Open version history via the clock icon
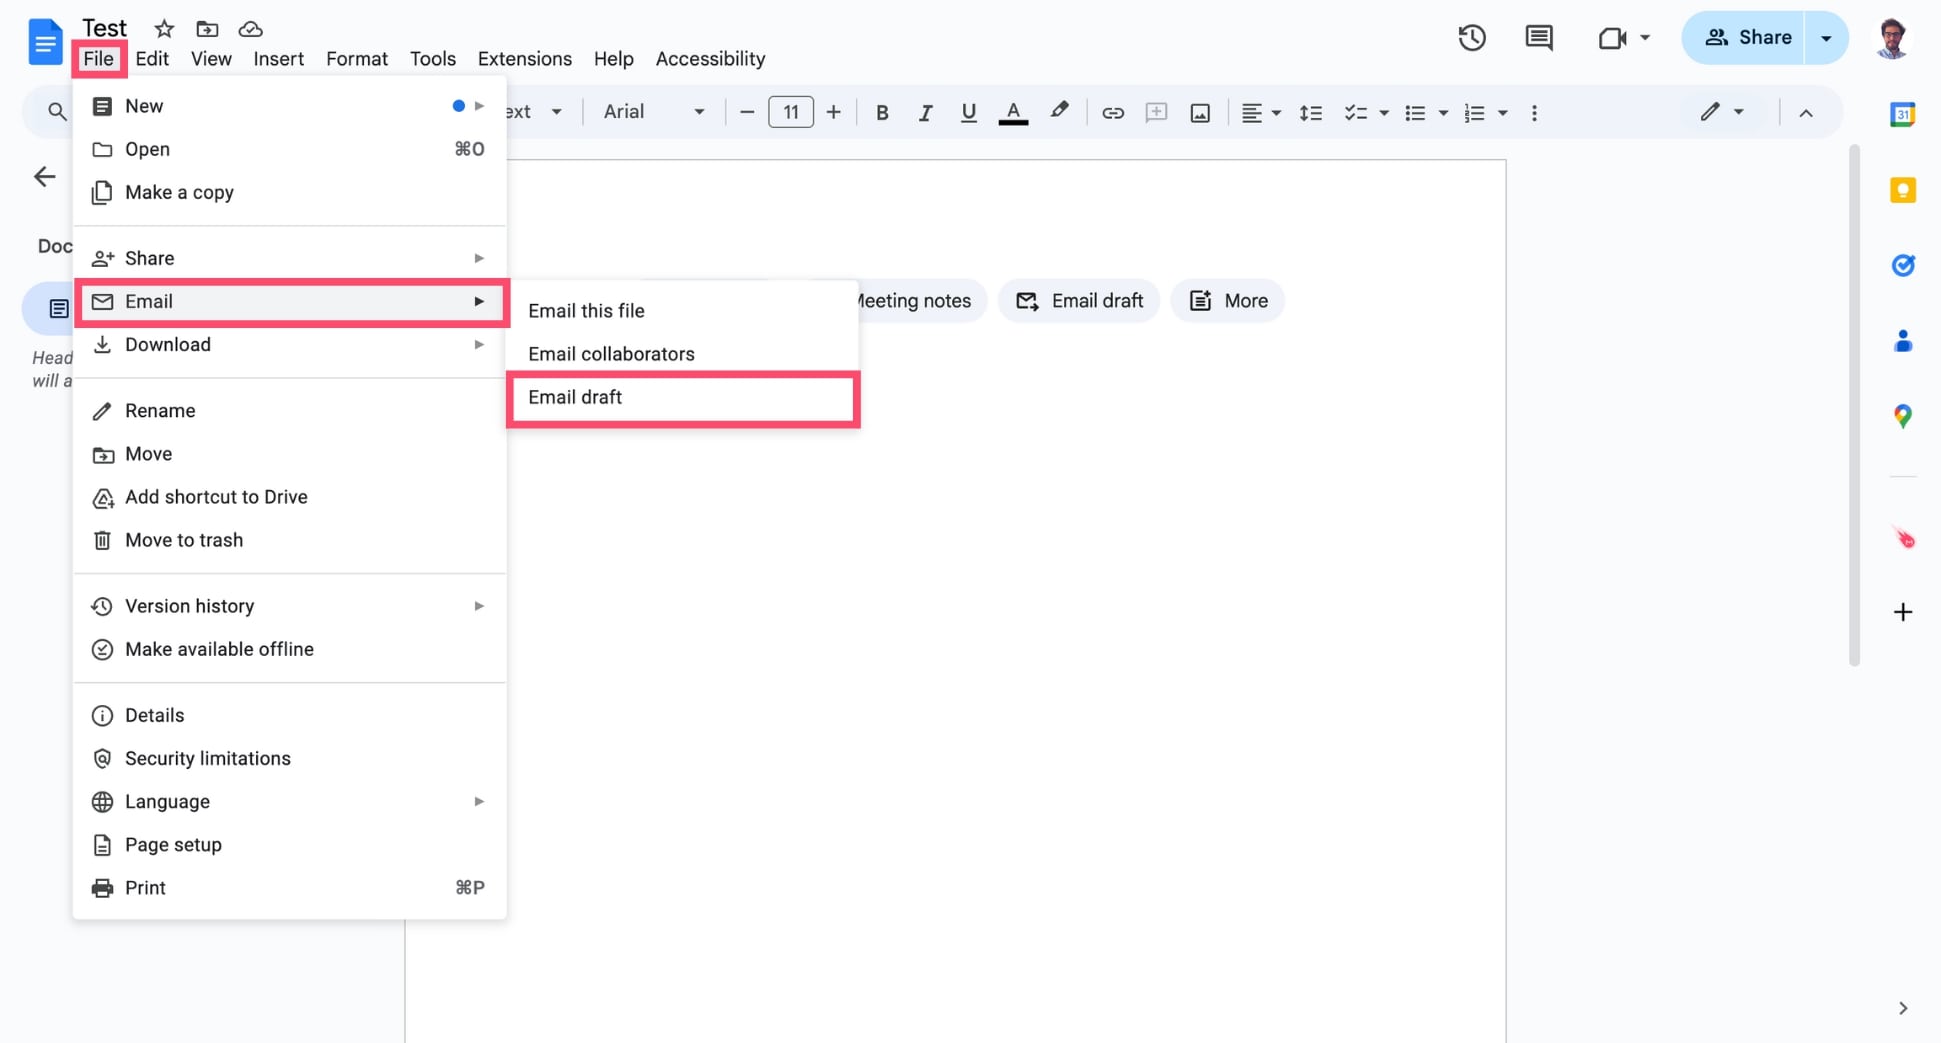This screenshot has width=1941, height=1043. click(1471, 37)
